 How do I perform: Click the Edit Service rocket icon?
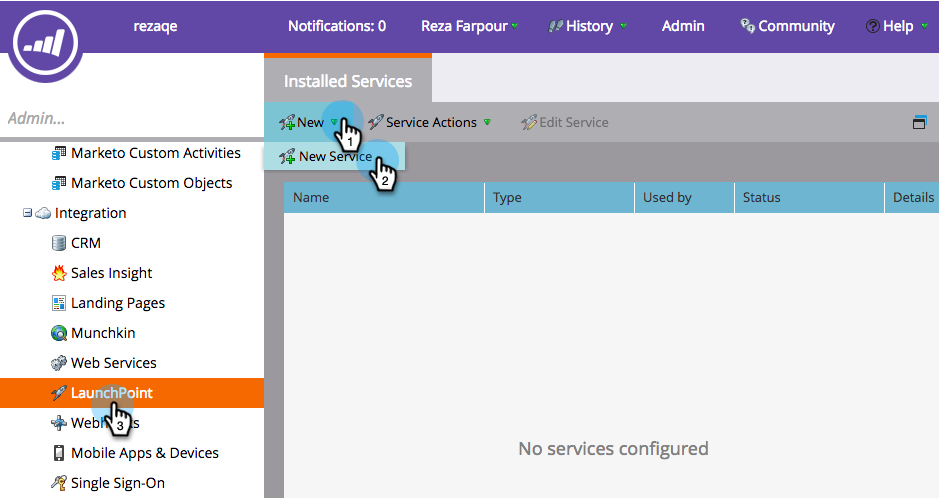coord(529,122)
